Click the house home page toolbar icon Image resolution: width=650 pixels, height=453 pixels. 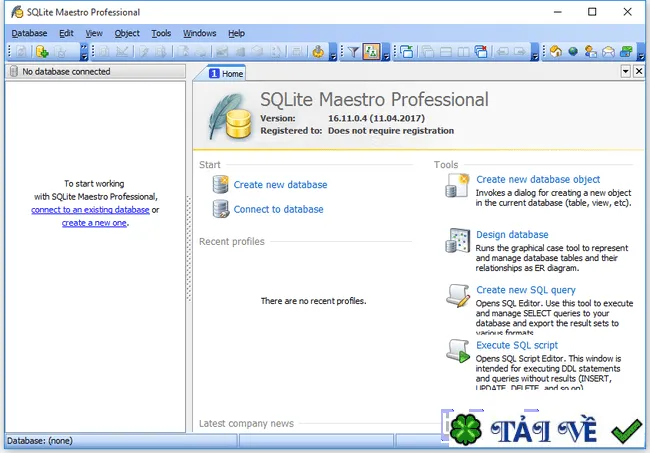[555, 52]
